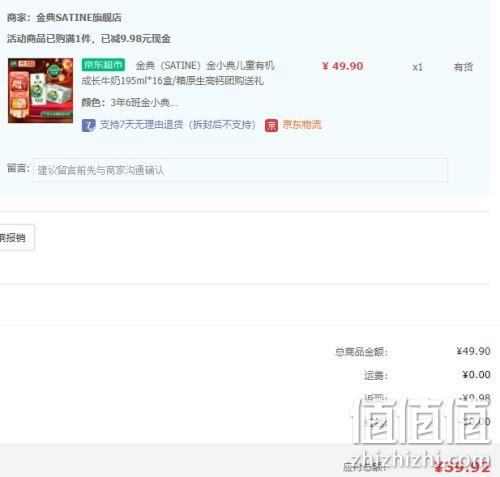Viewport: 500px width, 477px height.
Task: Click 颜色: 3年6班金小典 variant text
Action: [130, 102]
